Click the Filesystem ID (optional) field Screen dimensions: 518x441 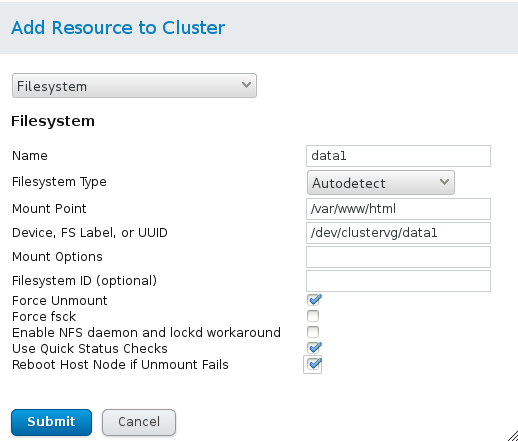(398, 281)
